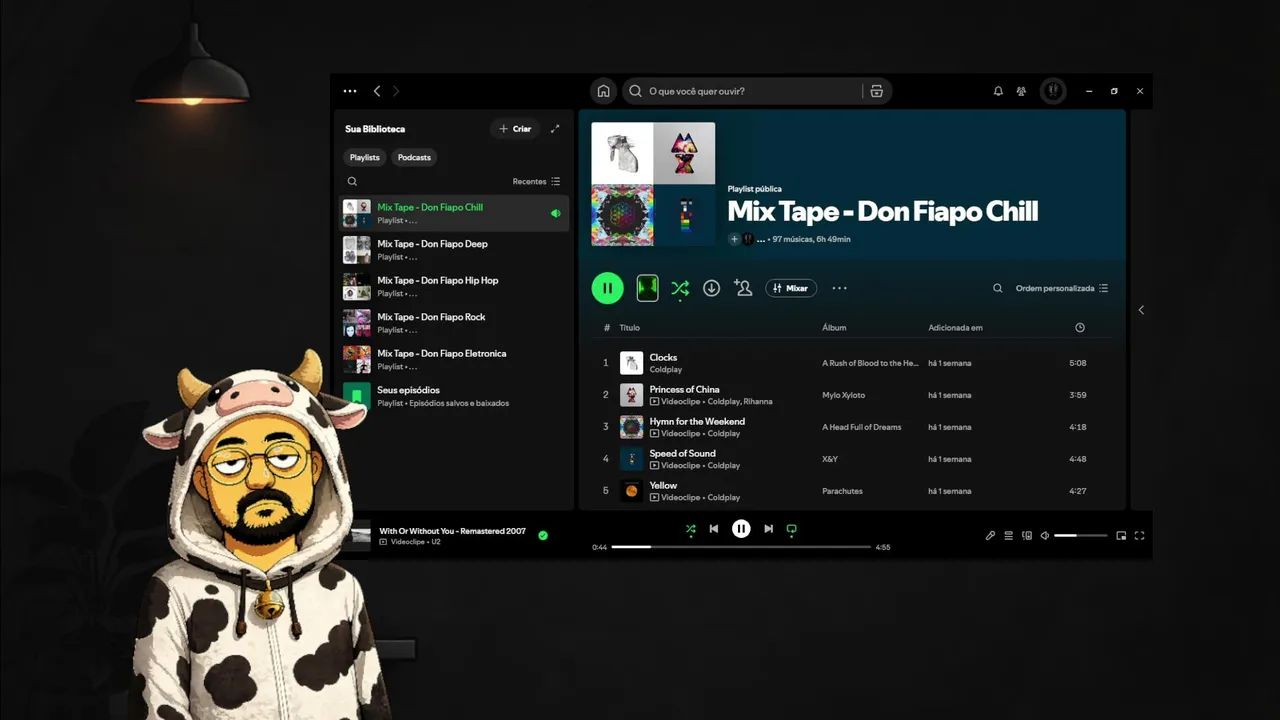This screenshot has width=1280, height=720.
Task: Seek on the song progress bar
Action: pos(741,547)
